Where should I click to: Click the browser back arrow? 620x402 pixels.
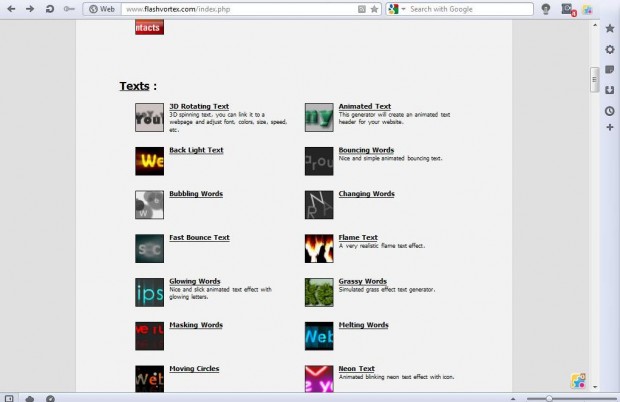tap(10, 9)
